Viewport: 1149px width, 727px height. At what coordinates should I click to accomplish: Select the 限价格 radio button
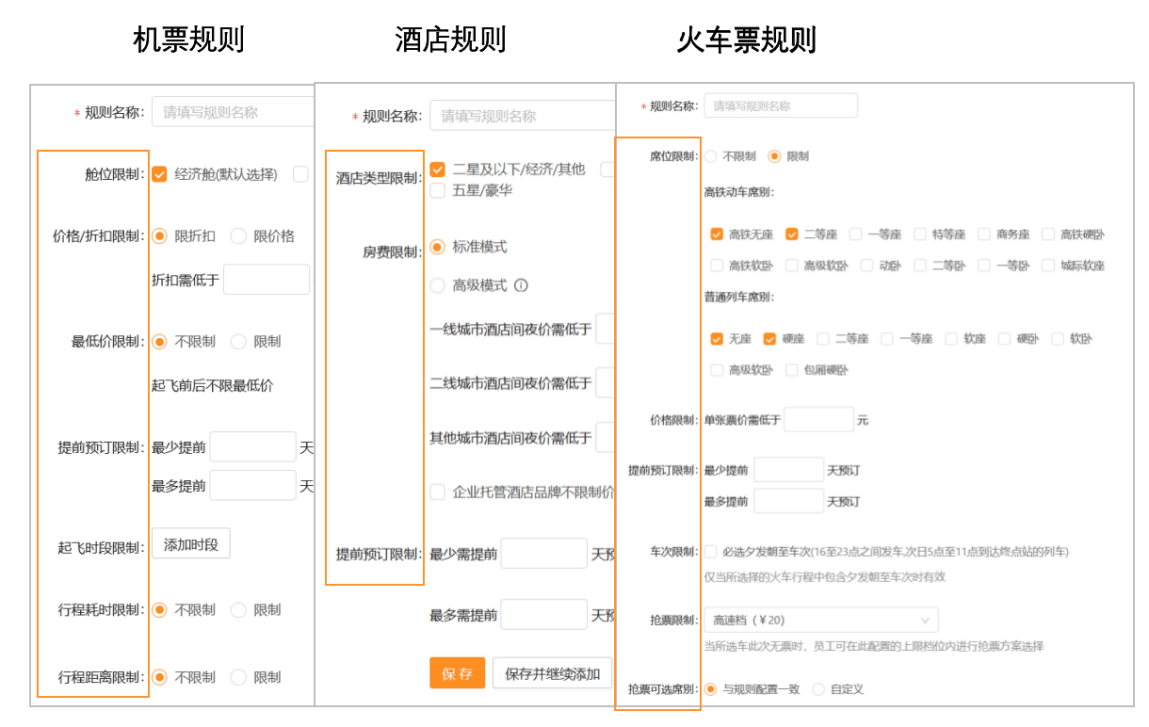238,236
